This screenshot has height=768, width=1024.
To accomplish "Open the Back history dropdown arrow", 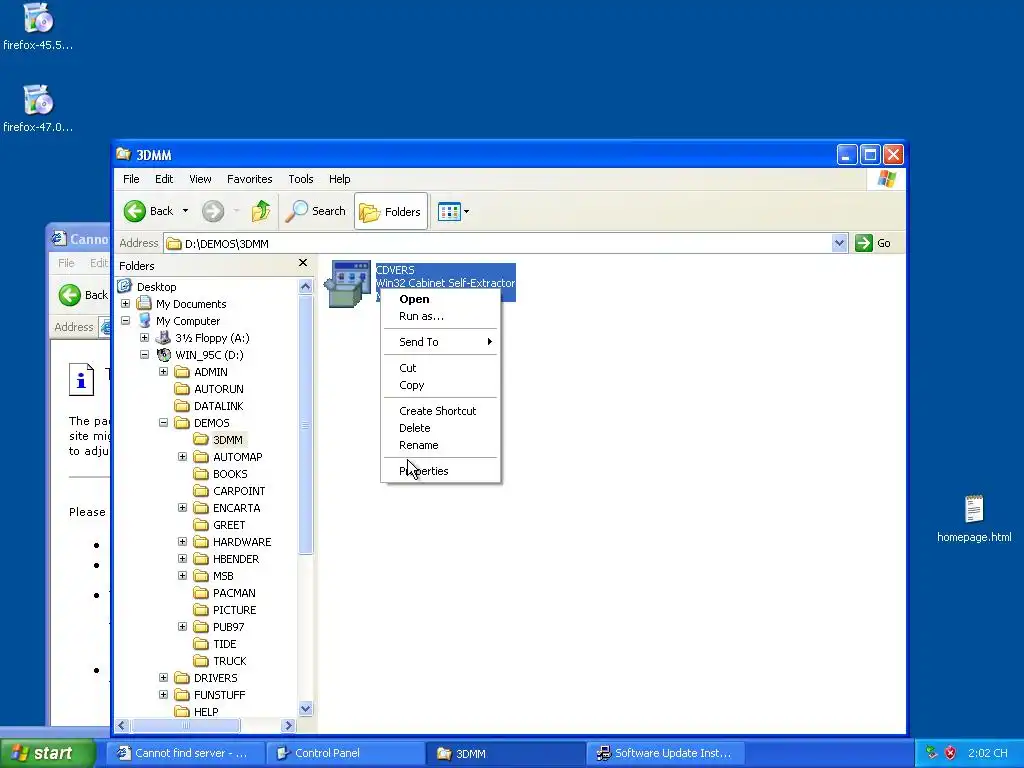I will (x=185, y=211).
